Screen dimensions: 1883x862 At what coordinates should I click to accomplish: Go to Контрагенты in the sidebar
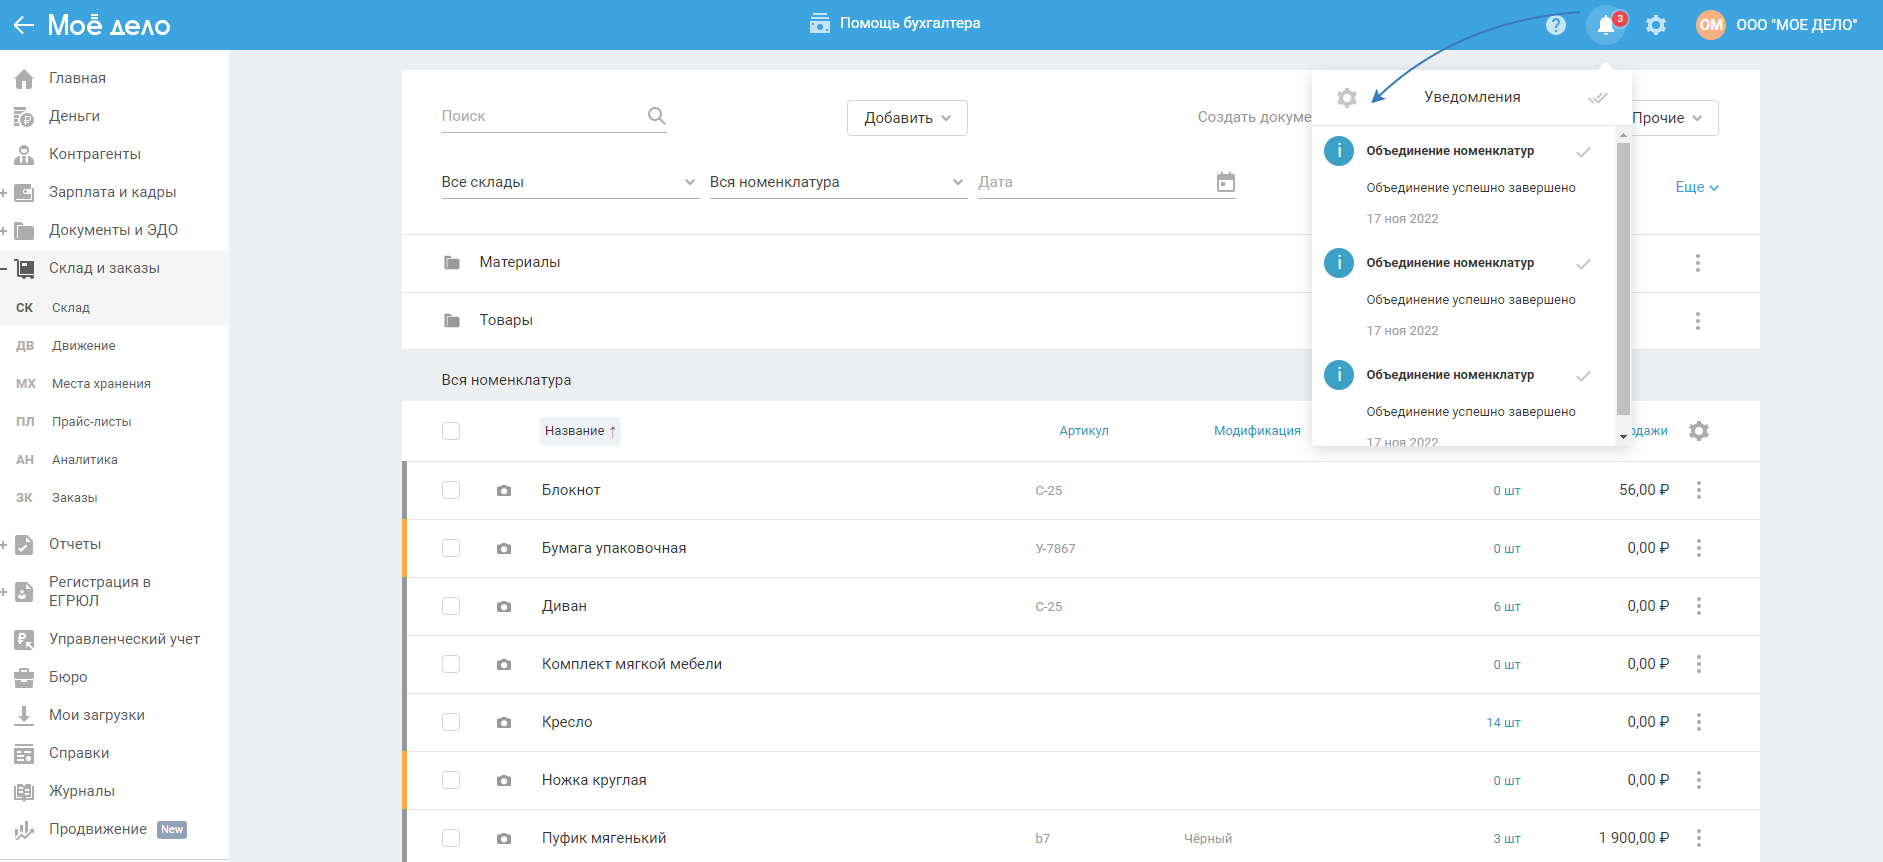[95, 154]
